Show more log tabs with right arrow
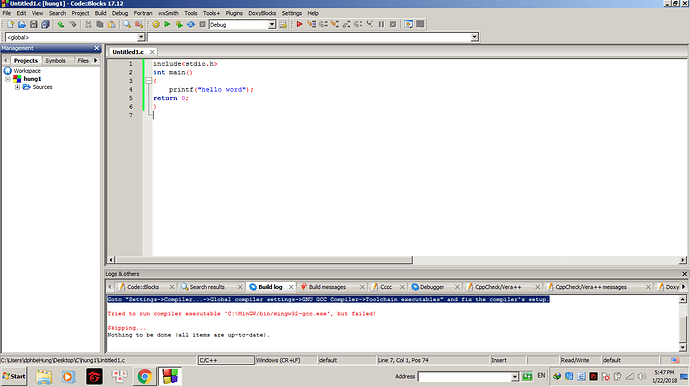690x387 pixels. coord(683,287)
